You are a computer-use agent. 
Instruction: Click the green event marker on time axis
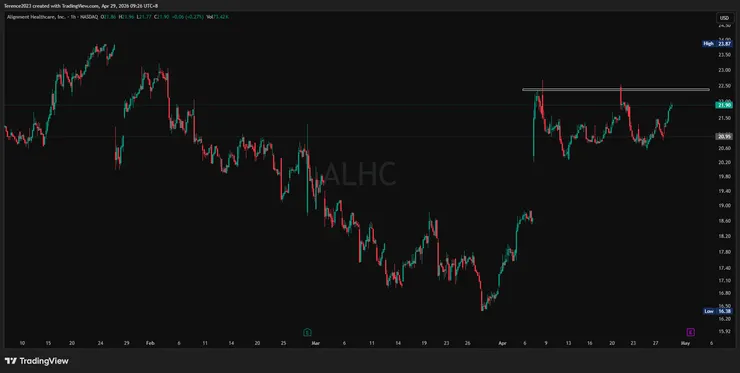coord(308,332)
